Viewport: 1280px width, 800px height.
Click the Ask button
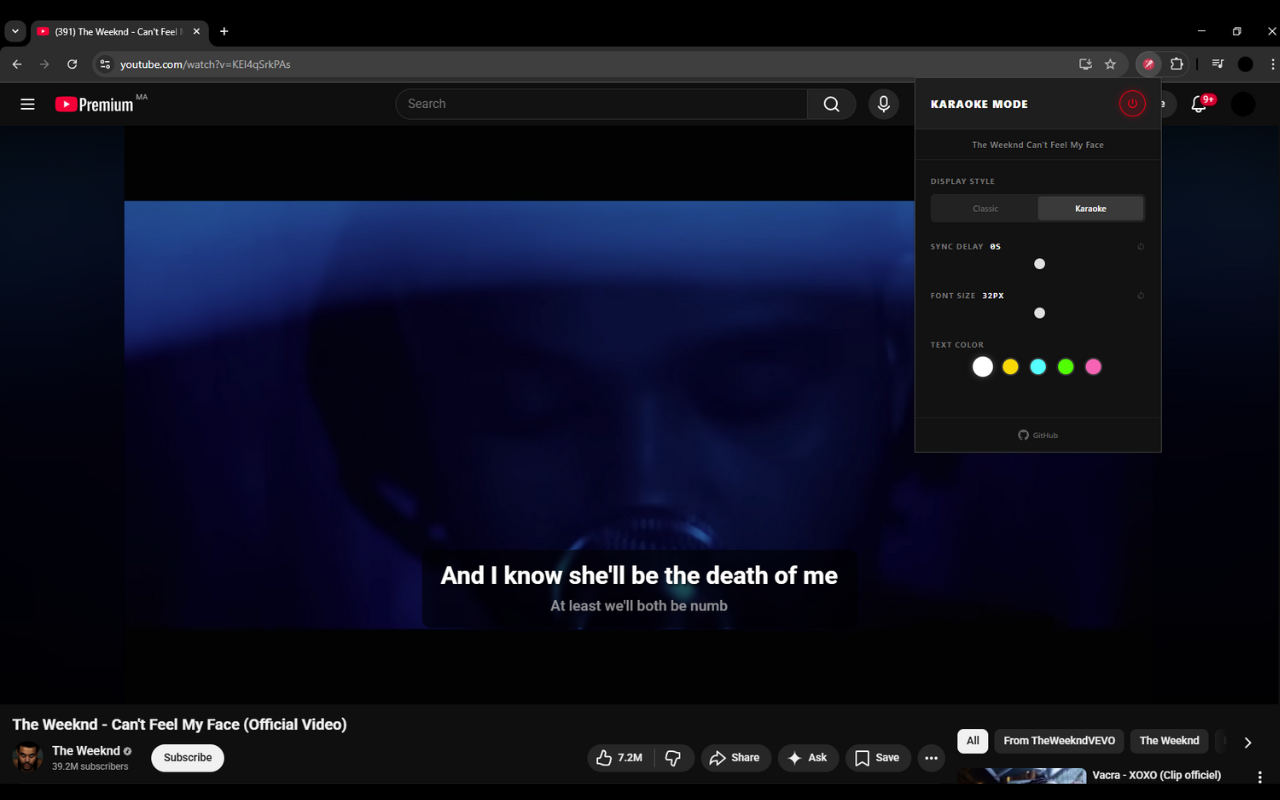pyautogui.click(x=807, y=758)
